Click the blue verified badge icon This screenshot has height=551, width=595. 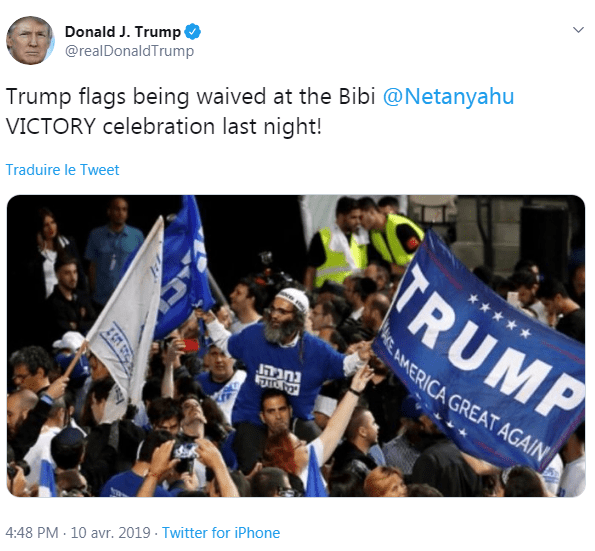192,32
